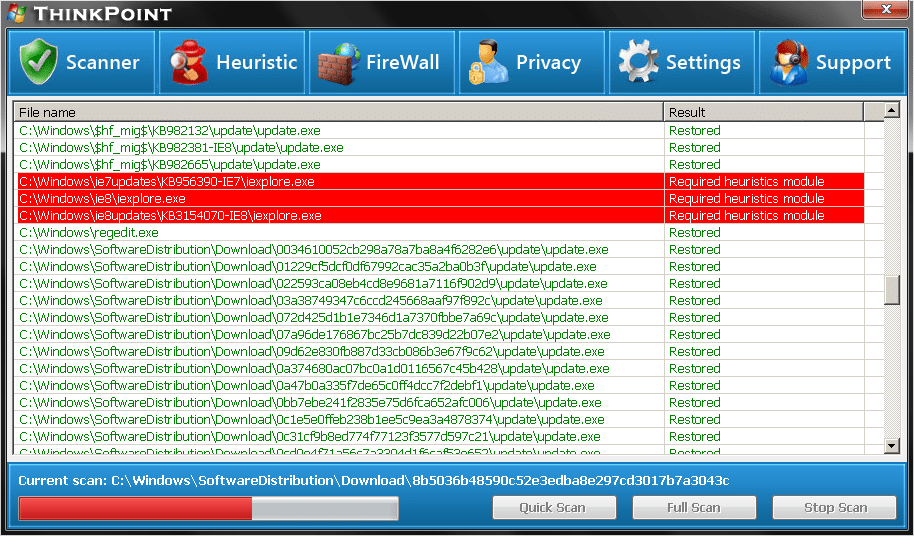Start a Full Scan
This screenshot has width=914, height=536.
coord(693,507)
